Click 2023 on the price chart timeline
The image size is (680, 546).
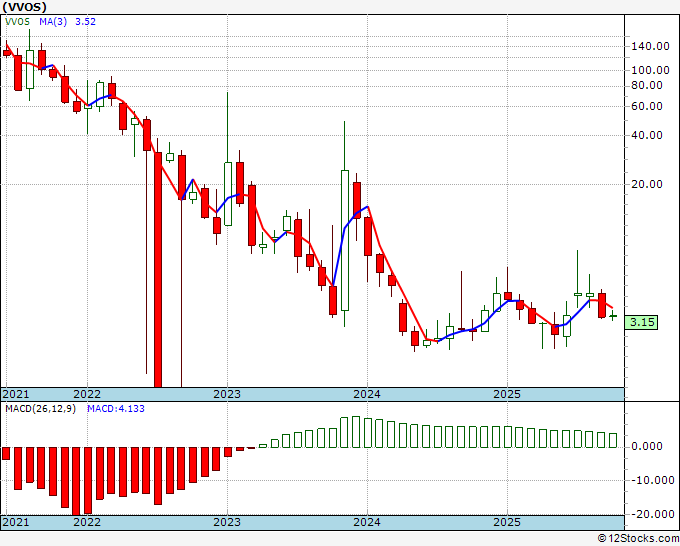pos(227,394)
